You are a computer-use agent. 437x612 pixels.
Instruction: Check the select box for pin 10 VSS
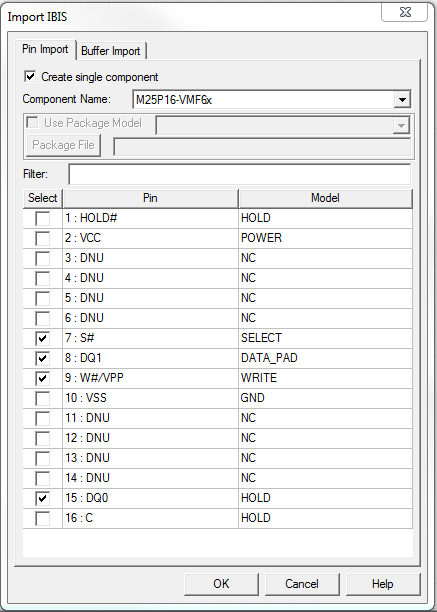pos(43,398)
